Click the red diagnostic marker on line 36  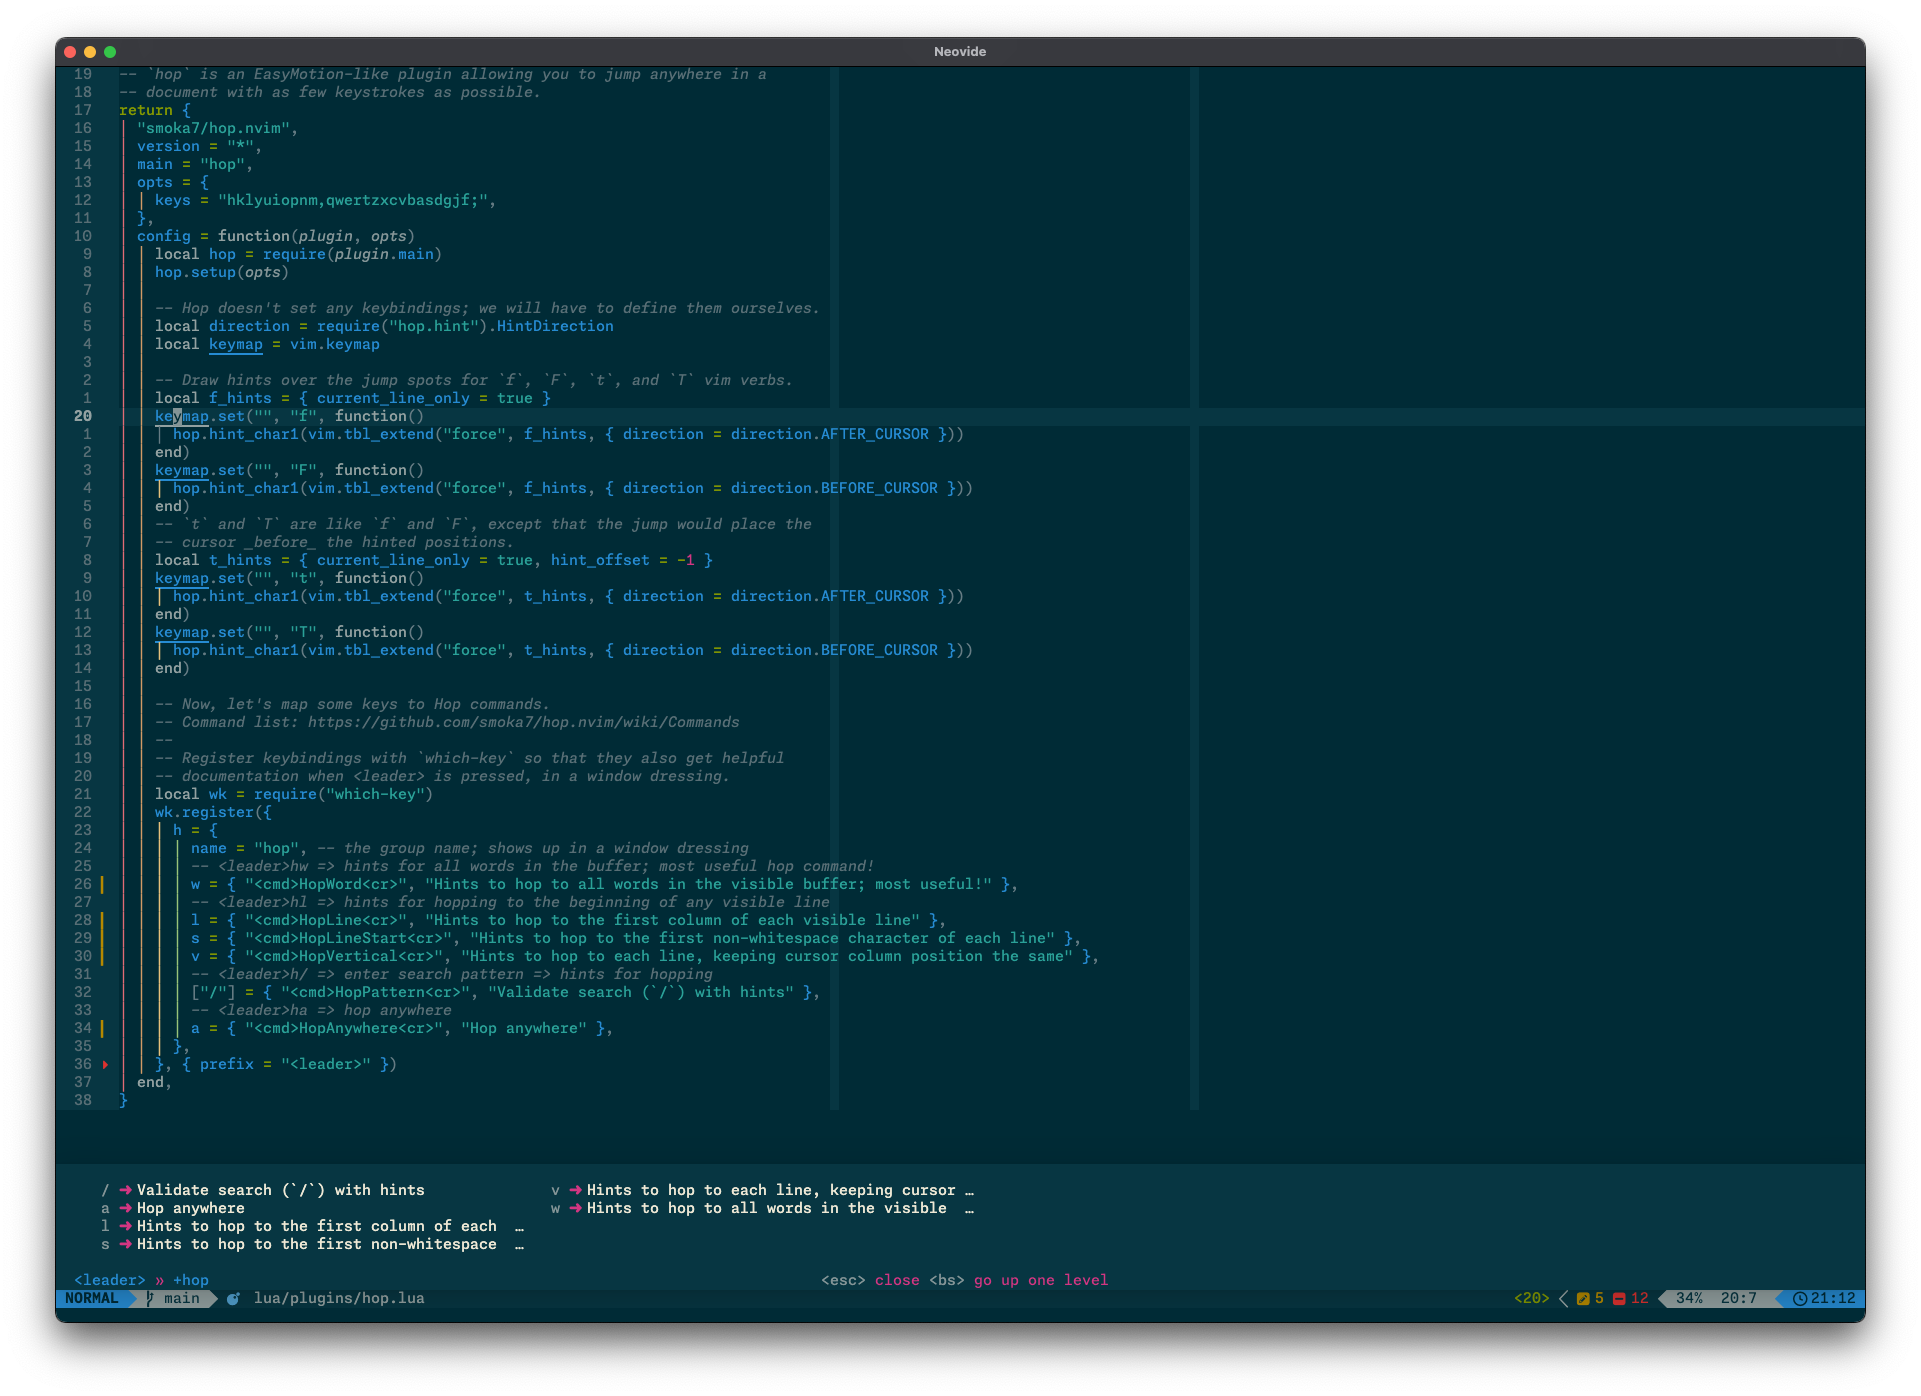click(x=105, y=1064)
